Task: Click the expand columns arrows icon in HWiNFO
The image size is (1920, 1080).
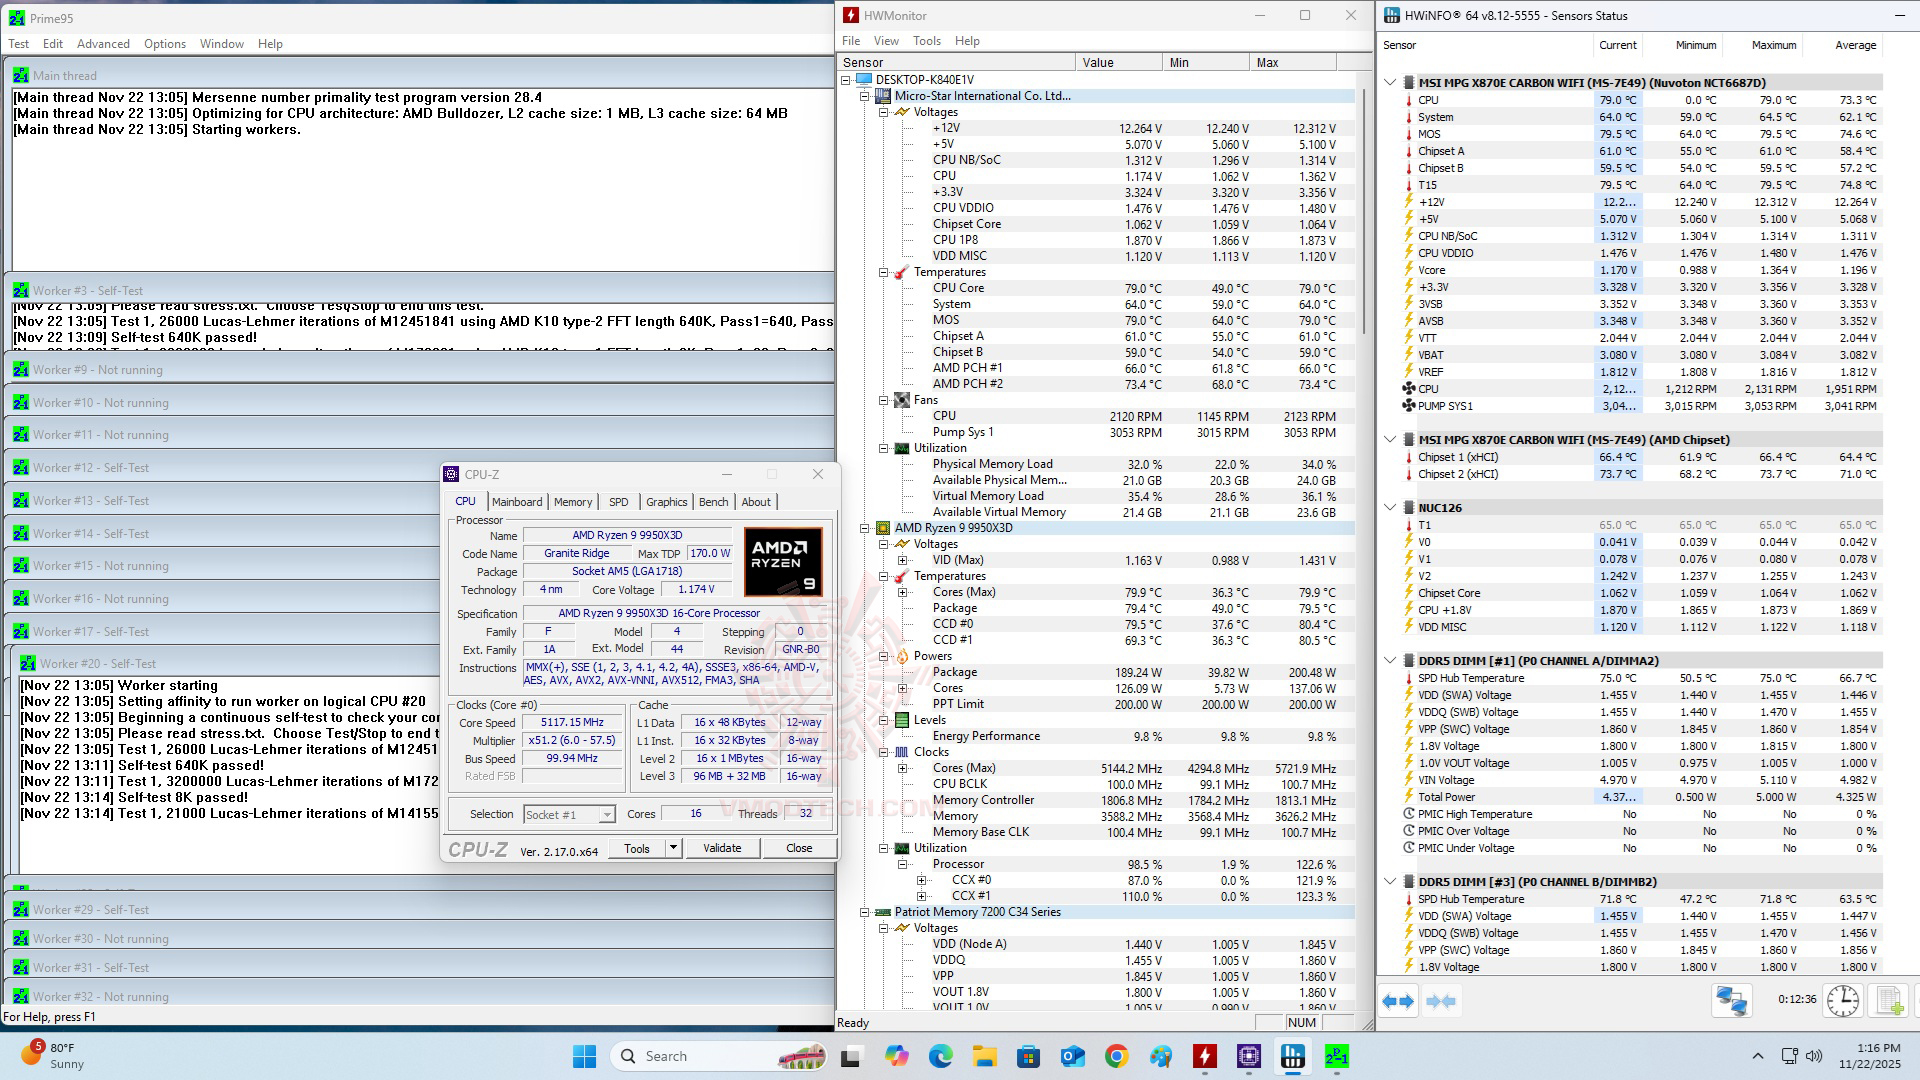Action: point(1398,1001)
